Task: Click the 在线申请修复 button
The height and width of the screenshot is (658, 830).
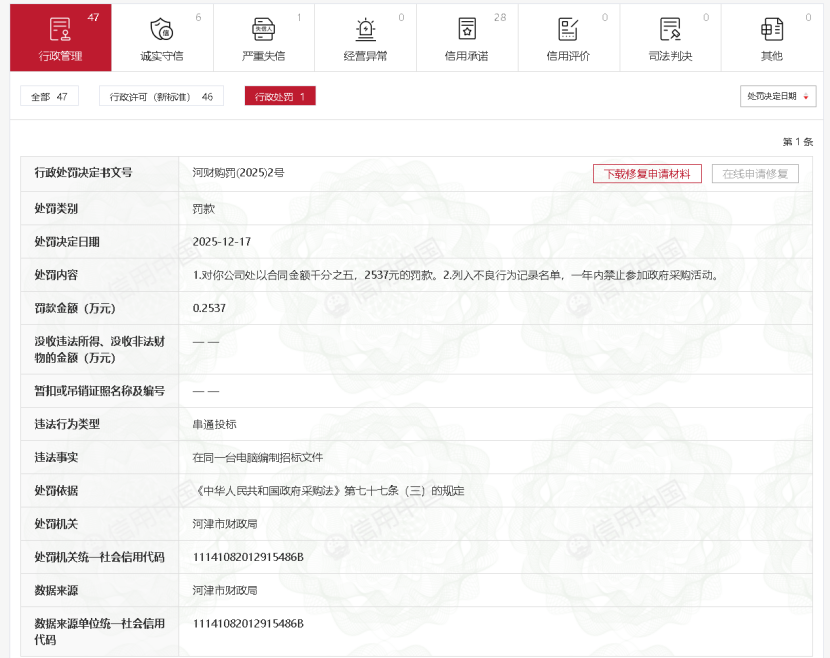Action: tap(755, 174)
